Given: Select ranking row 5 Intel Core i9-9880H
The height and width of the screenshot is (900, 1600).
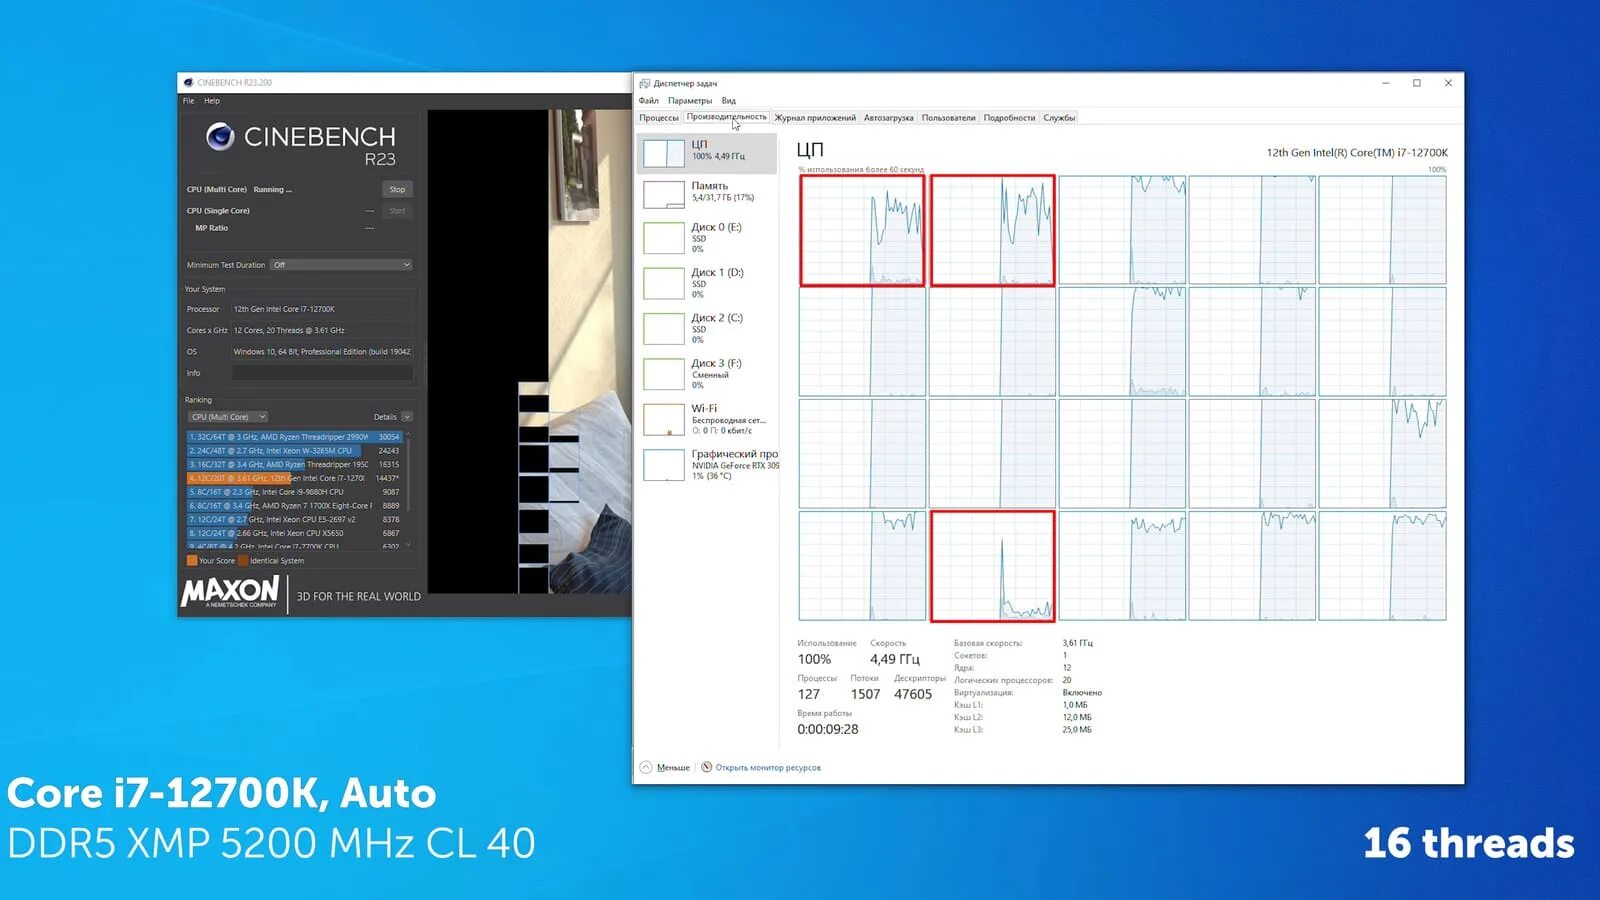Looking at the screenshot, I should (x=294, y=492).
